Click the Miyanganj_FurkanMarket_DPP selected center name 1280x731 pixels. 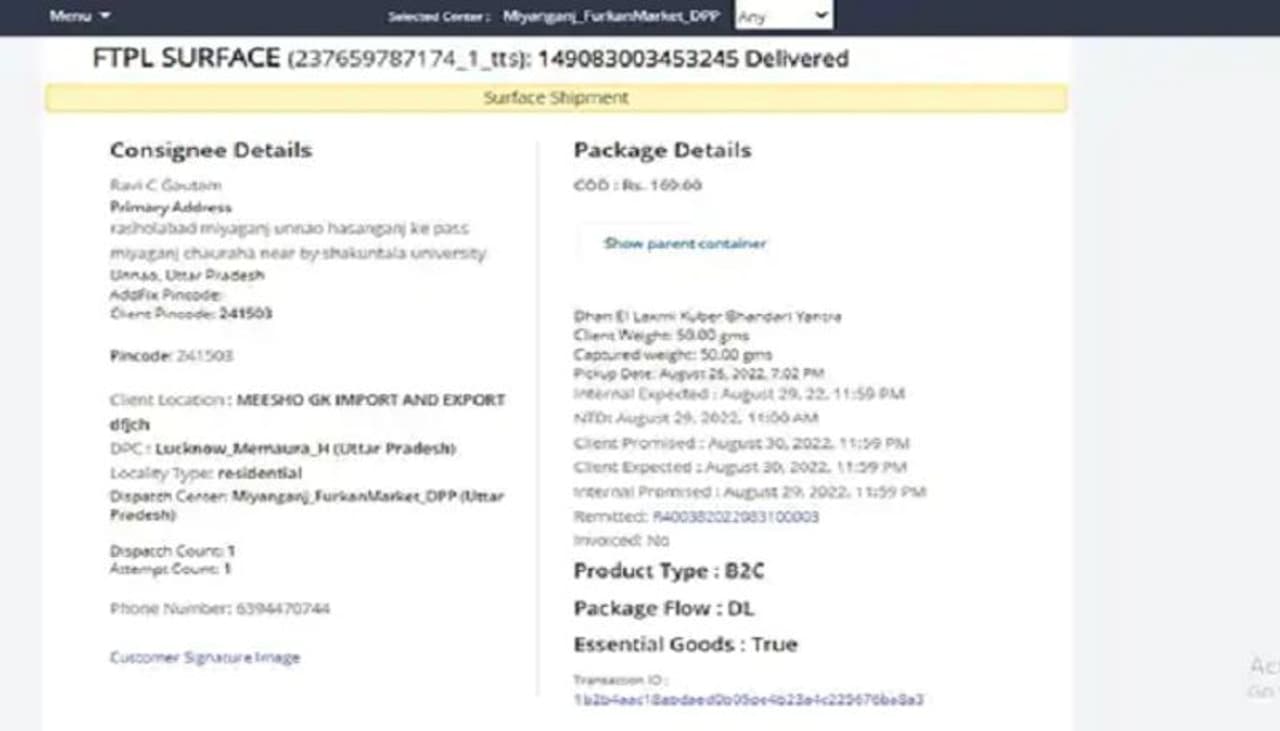(611, 16)
